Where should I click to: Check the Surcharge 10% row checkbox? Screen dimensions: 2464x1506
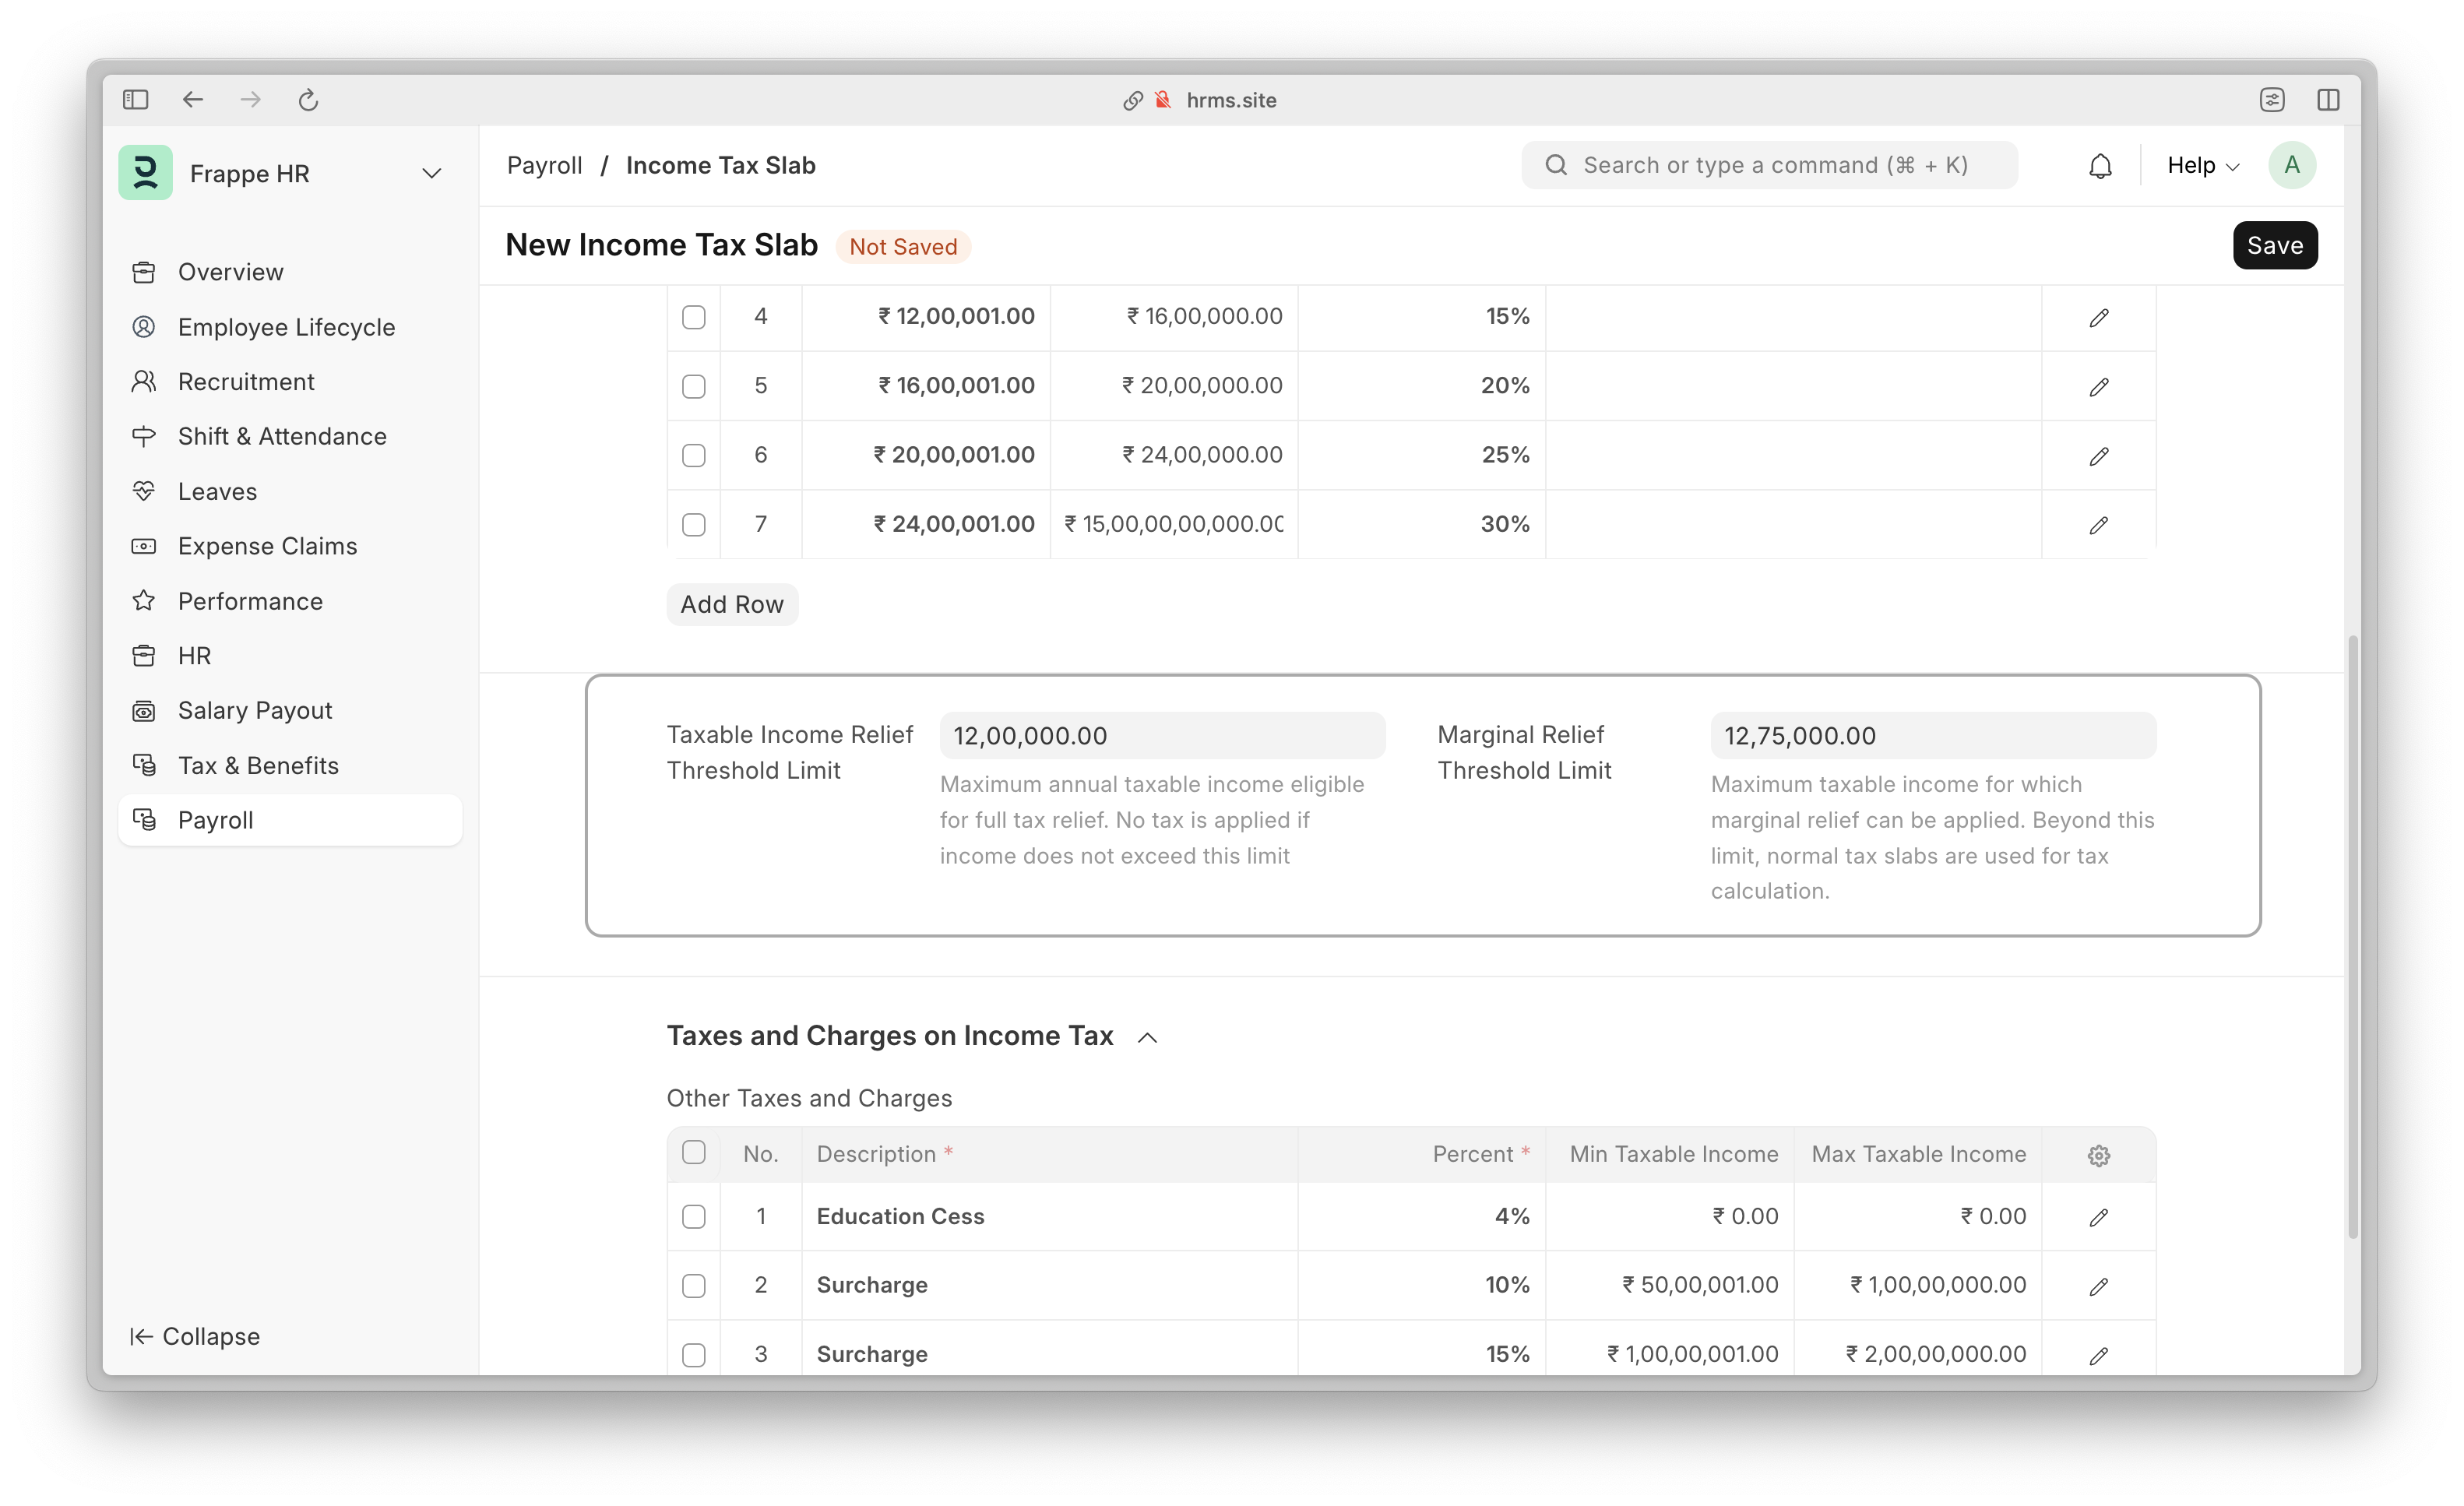pyautogui.click(x=693, y=1286)
